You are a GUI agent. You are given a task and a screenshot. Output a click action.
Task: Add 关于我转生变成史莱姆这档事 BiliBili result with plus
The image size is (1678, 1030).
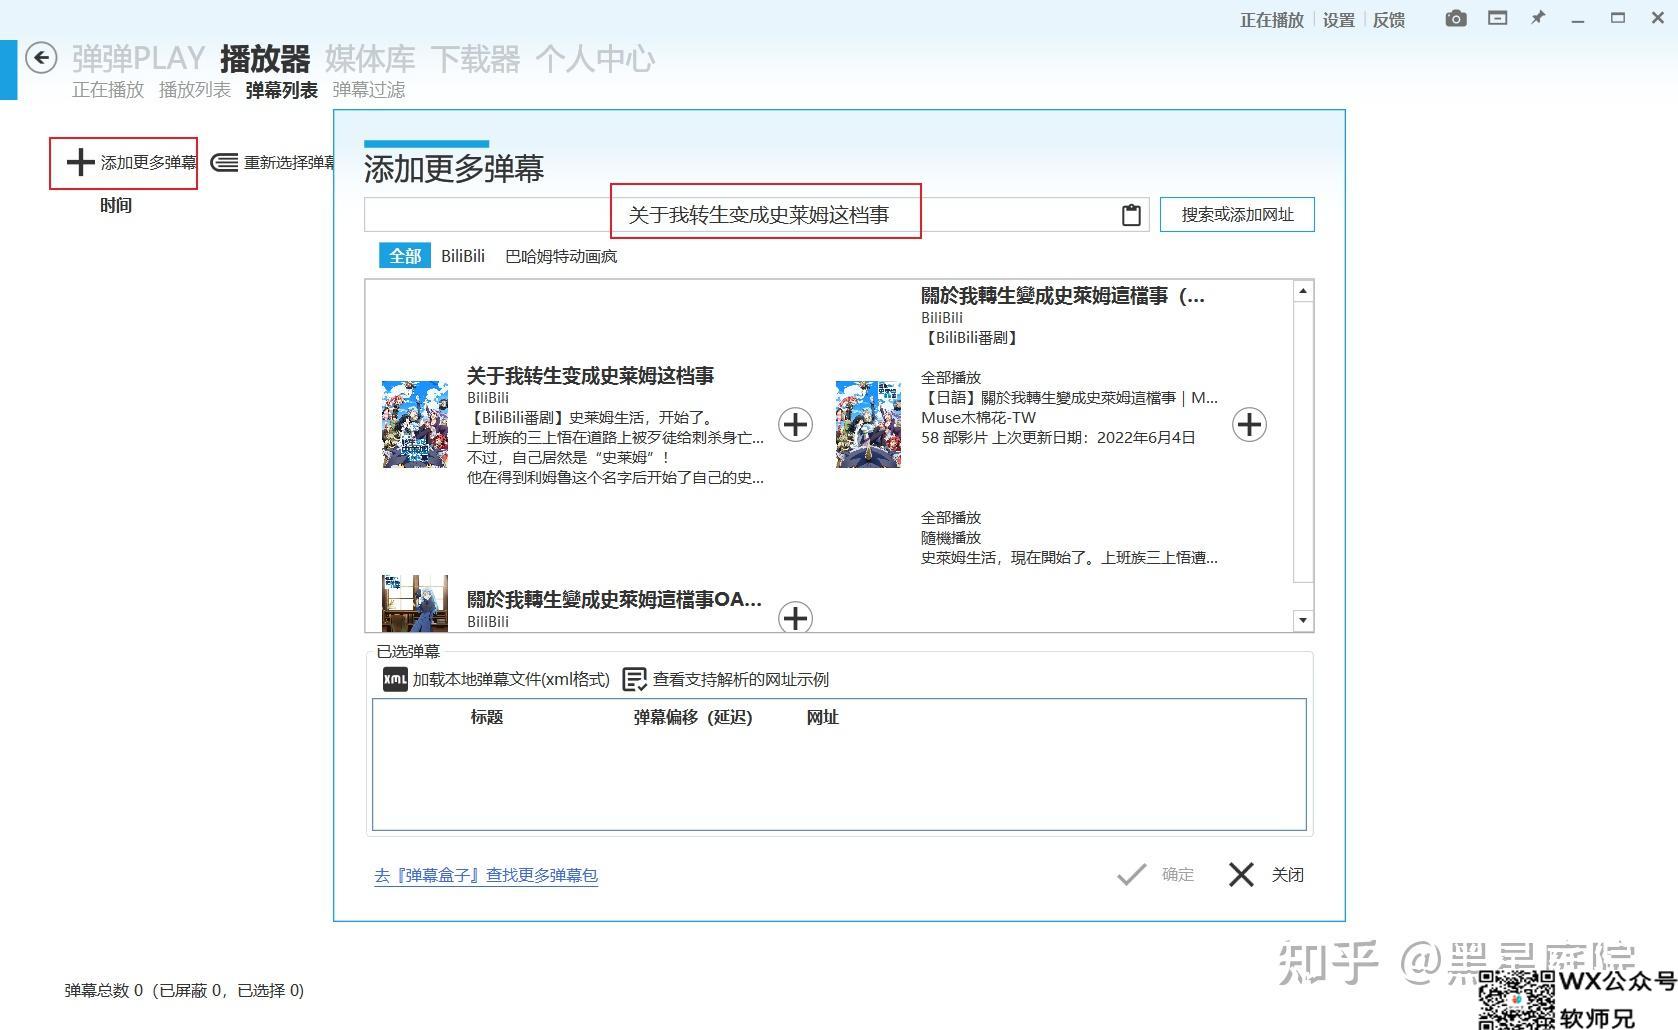pyautogui.click(x=795, y=425)
